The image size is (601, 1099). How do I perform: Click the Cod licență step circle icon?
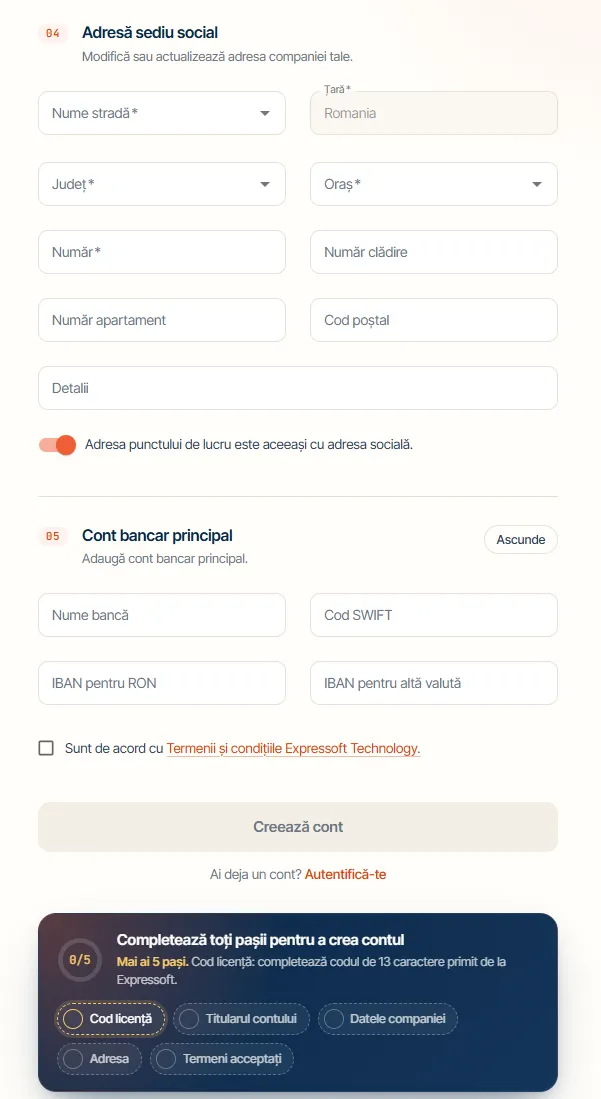pos(73,1018)
